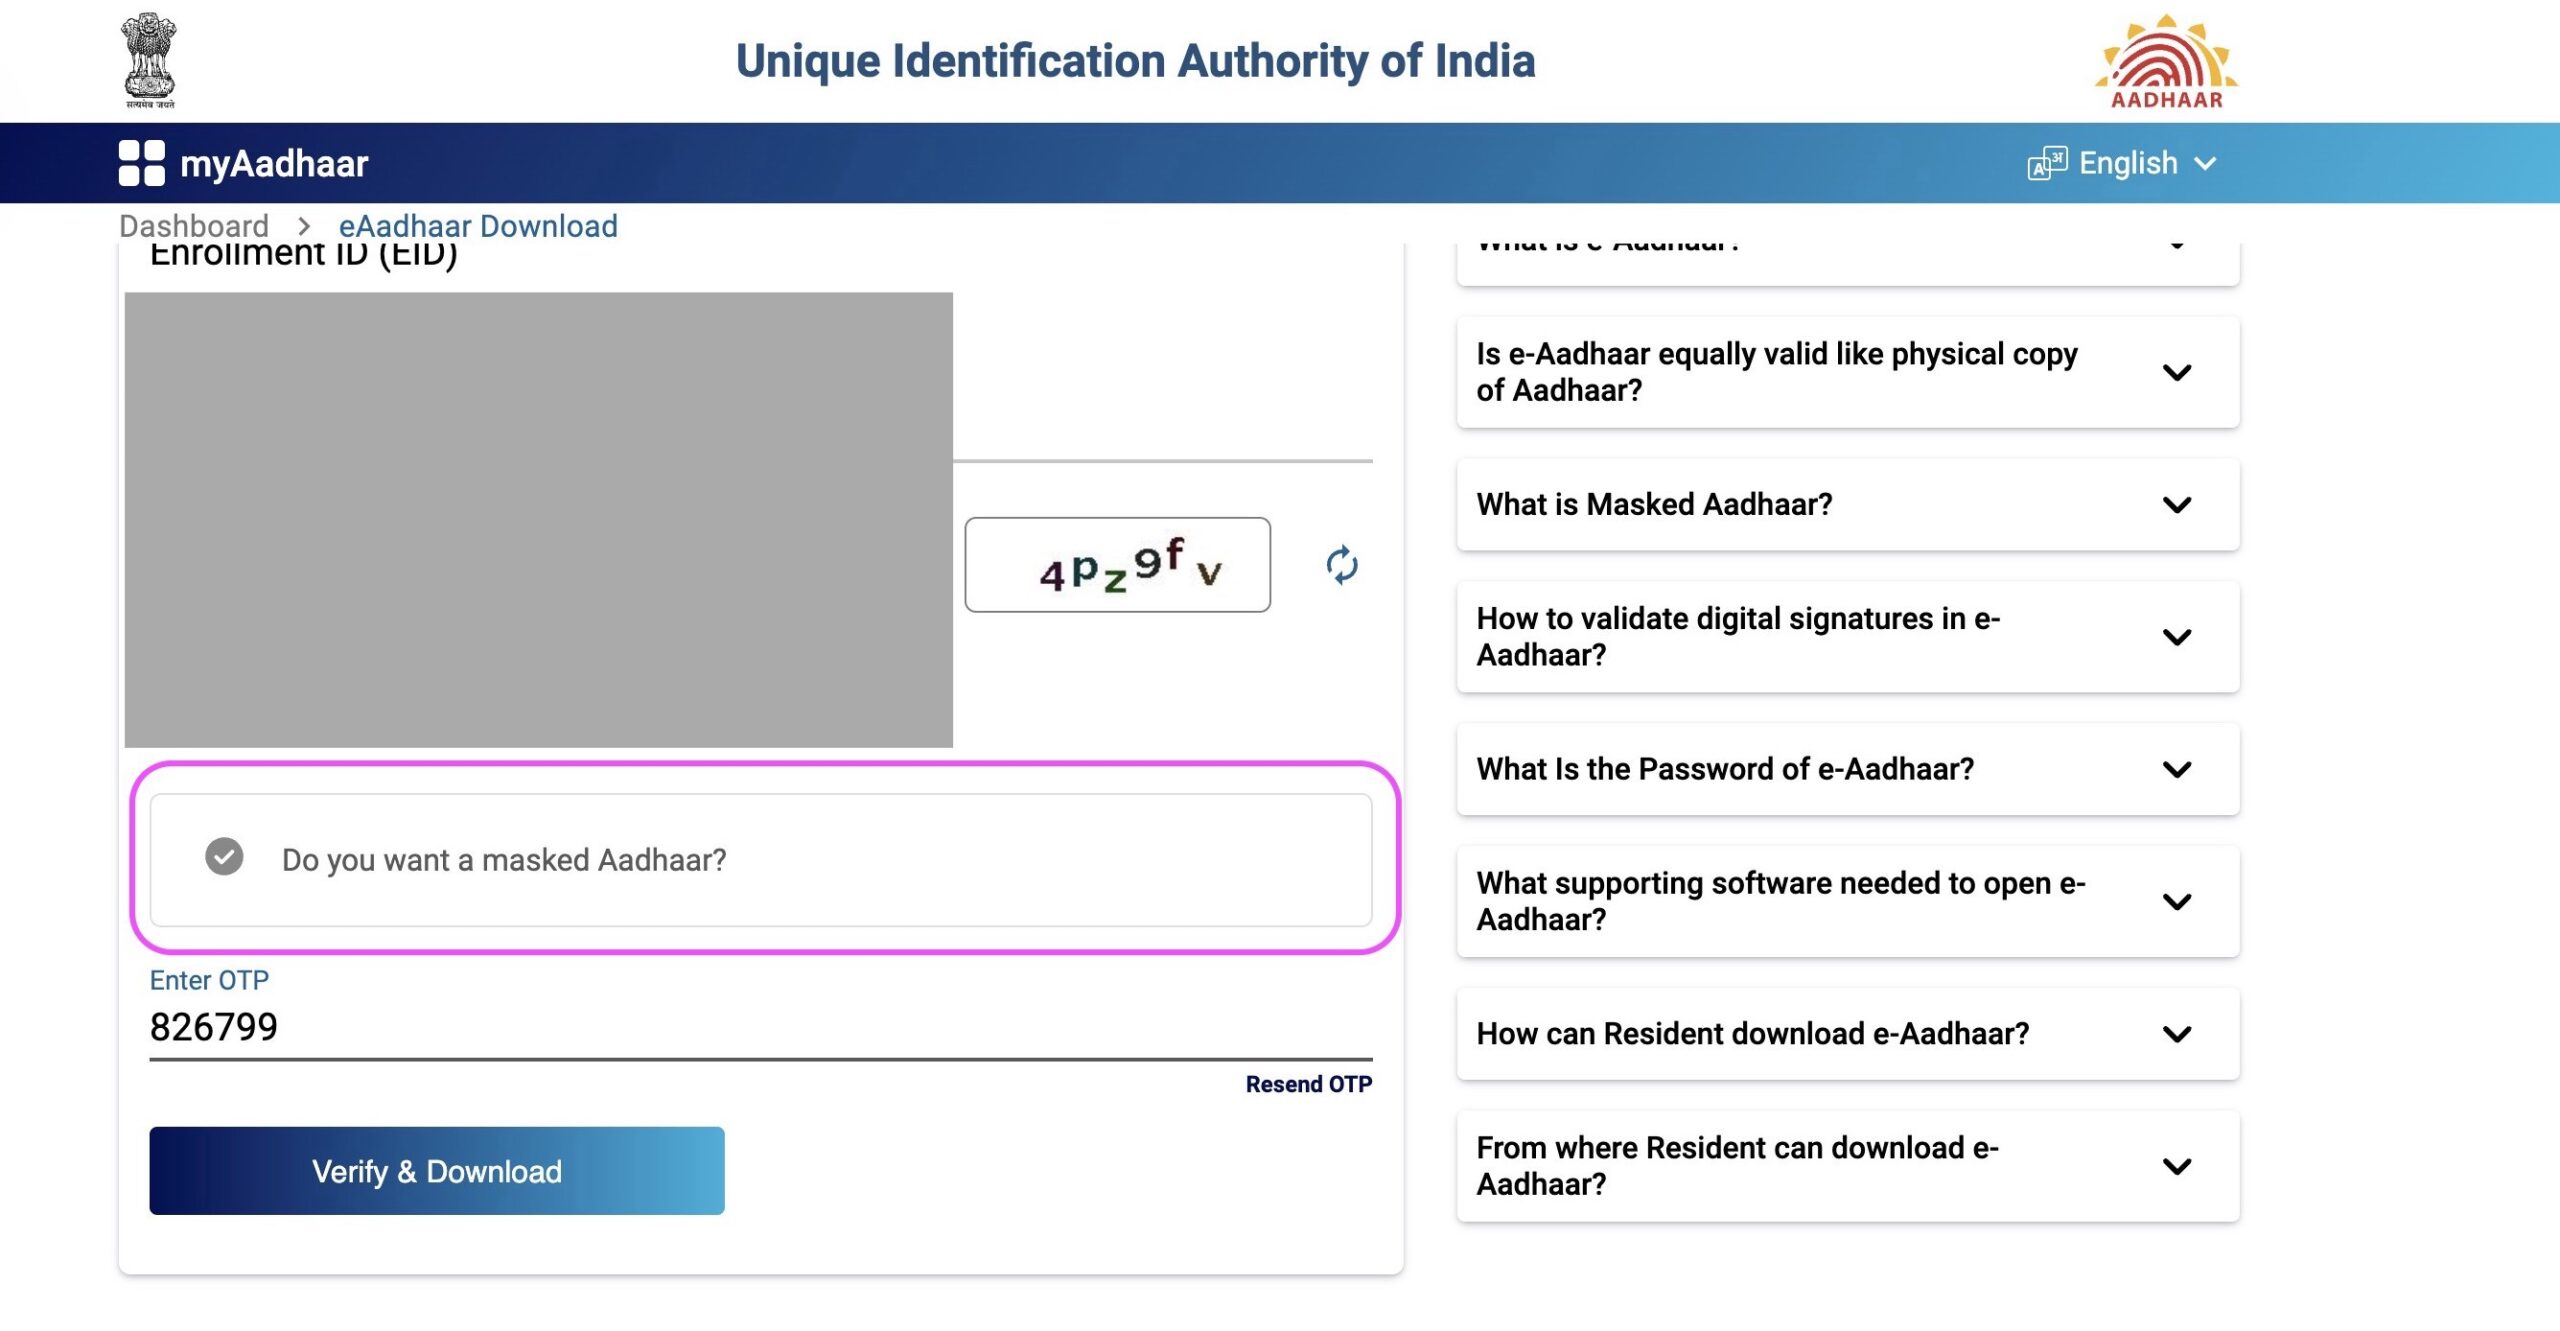Viewport: 2560px width, 1331px height.
Task: Click the Dashboard breadcrumb menu item
Action: pos(191,224)
